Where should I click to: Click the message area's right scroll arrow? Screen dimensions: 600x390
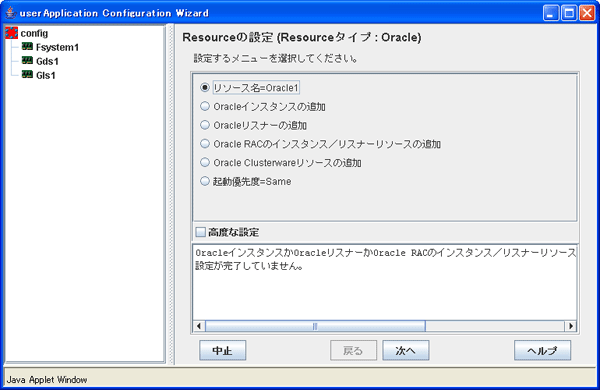571,326
